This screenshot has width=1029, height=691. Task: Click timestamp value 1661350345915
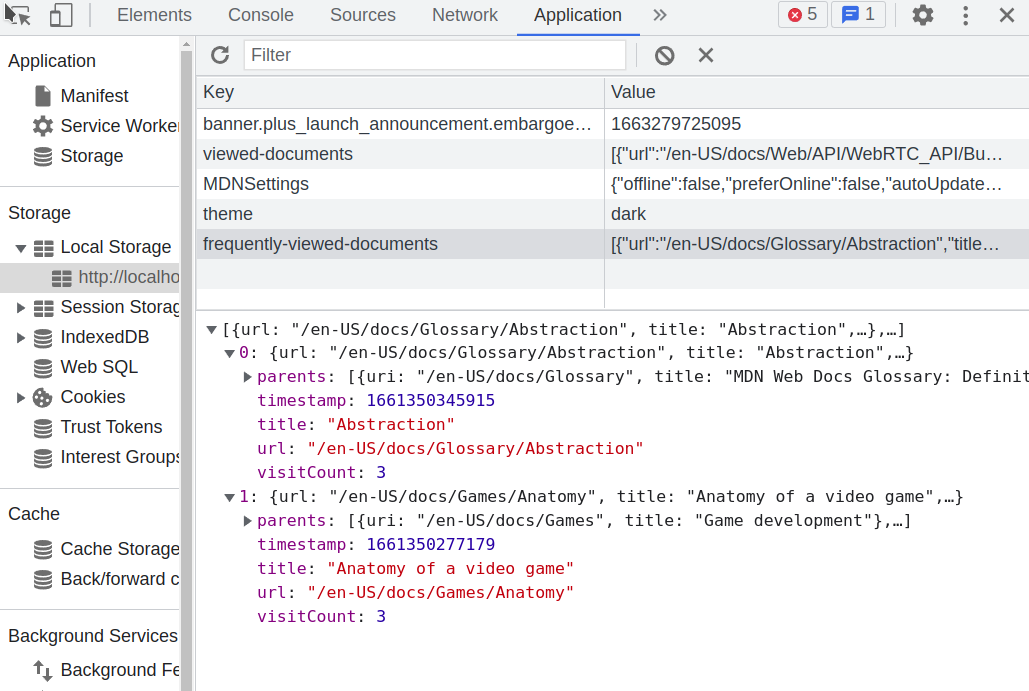pyautogui.click(x=430, y=401)
